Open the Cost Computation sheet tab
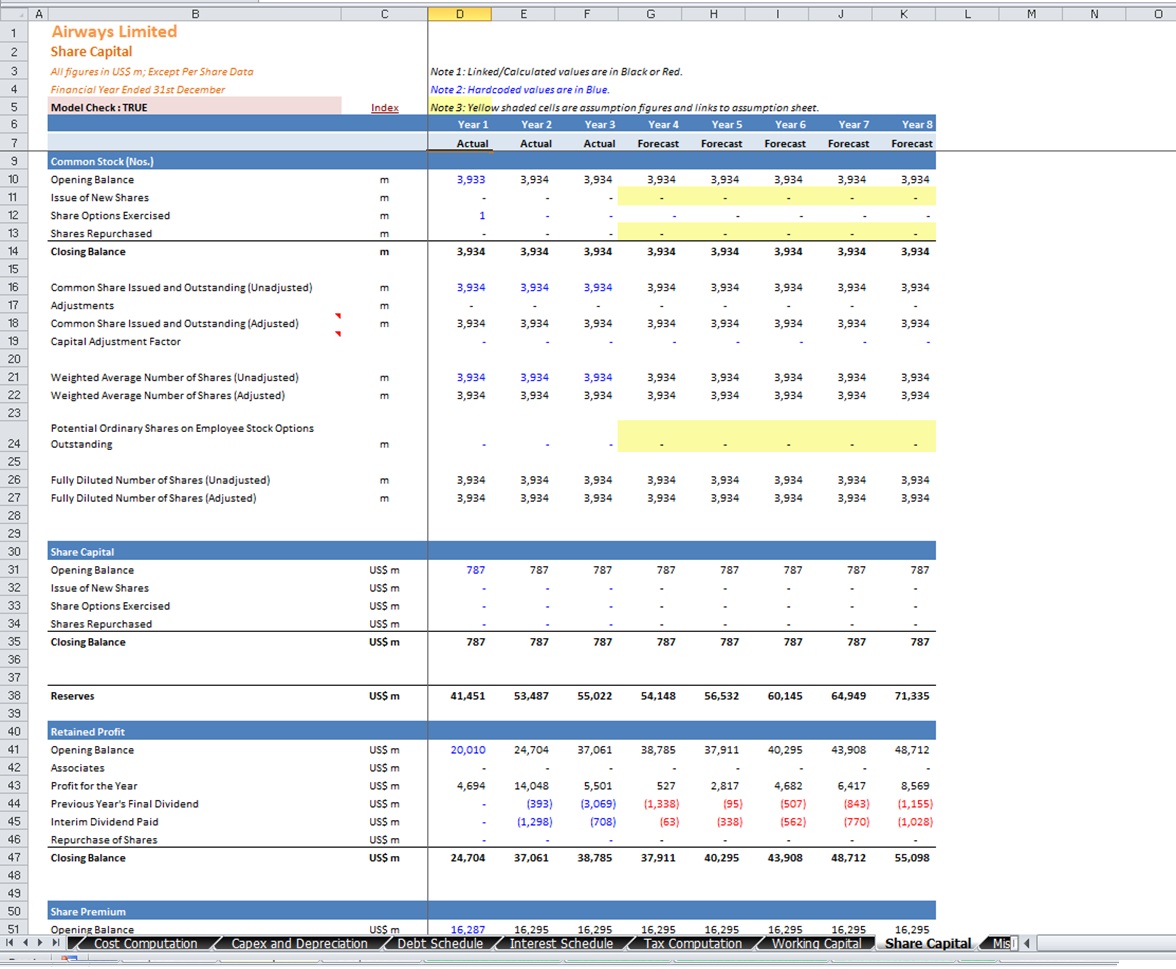Screen dimensions: 1176x969 (145, 944)
